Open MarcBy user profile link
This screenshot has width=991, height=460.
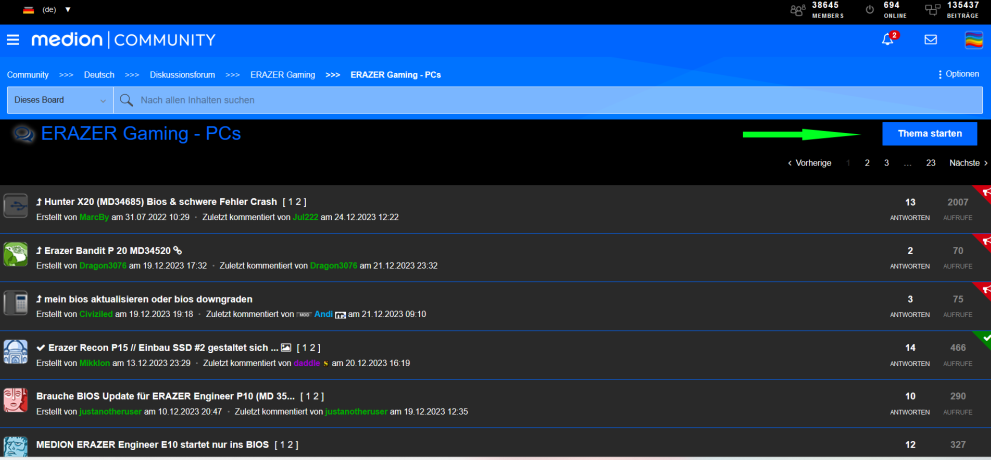(93, 217)
